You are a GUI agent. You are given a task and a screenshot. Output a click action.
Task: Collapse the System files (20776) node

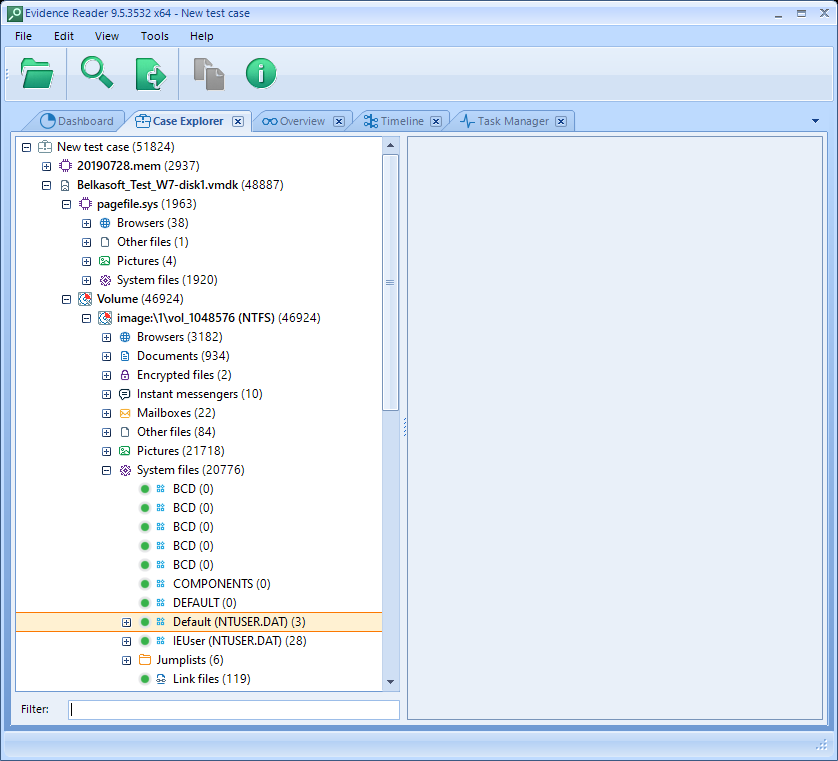[106, 470]
